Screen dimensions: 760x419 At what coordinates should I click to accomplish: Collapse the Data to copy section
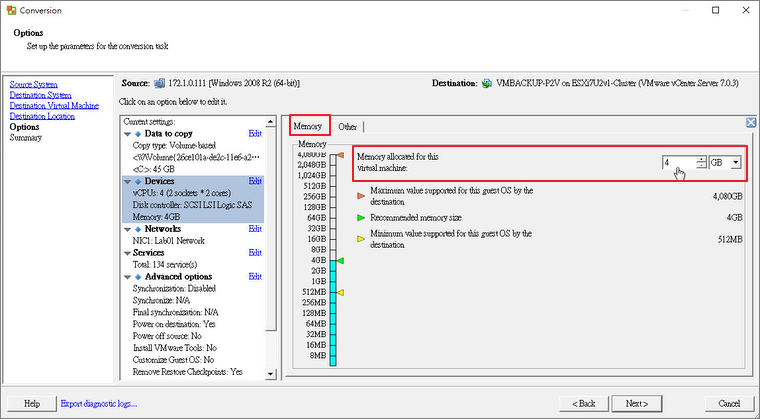coord(127,134)
